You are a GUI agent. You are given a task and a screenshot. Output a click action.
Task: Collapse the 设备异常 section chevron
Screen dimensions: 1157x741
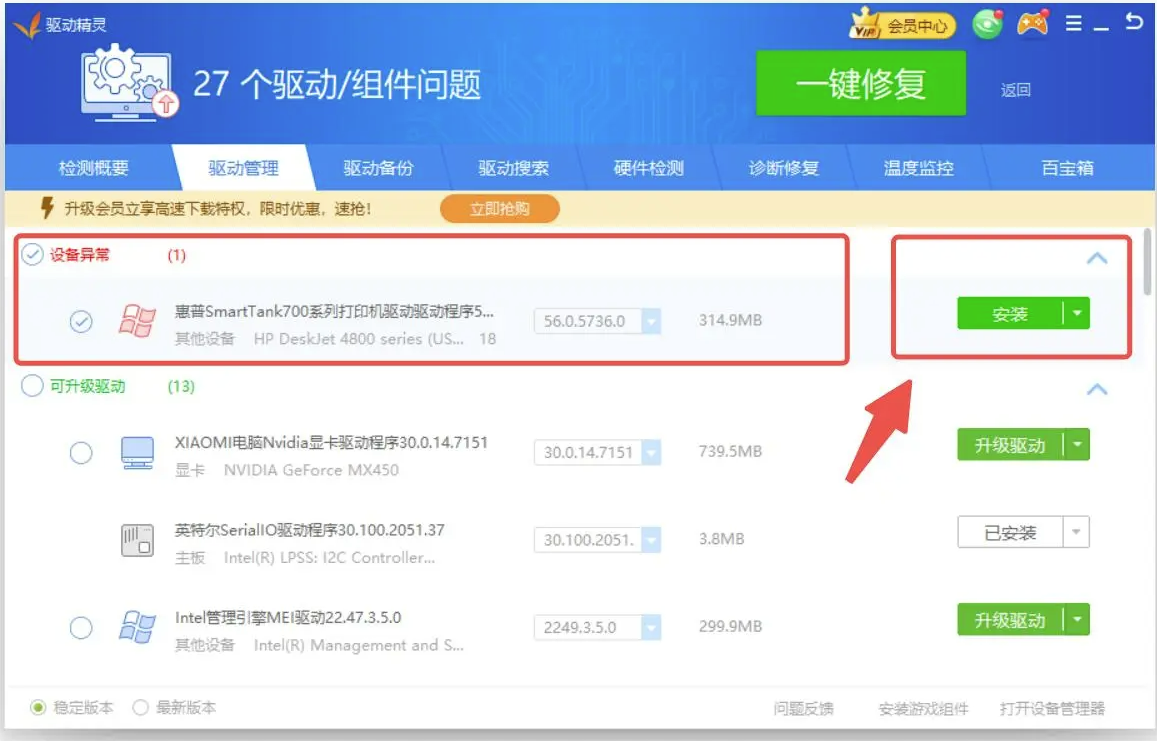pos(1097,257)
